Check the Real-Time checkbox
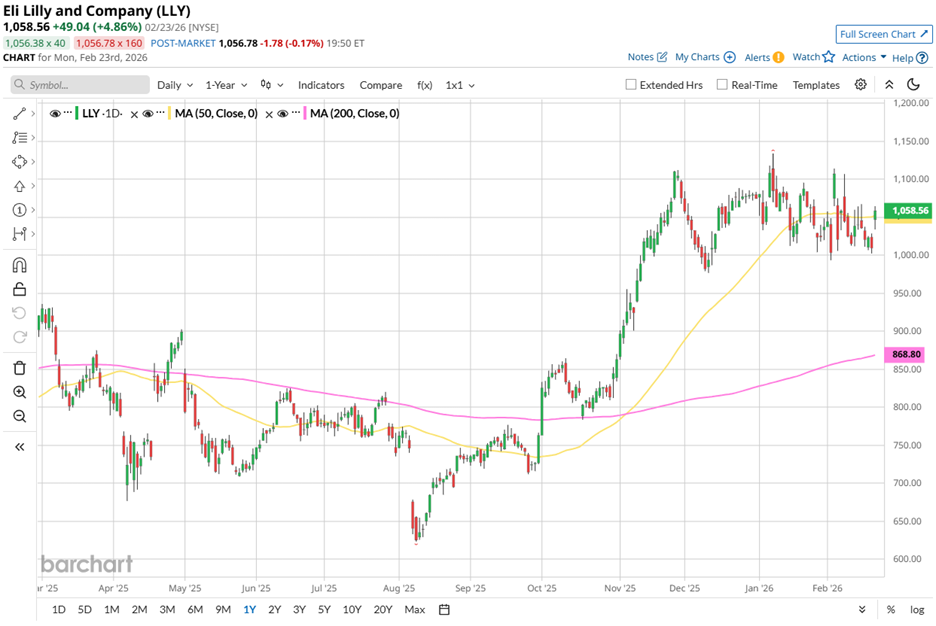This screenshot has width=936, height=626. point(722,85)
